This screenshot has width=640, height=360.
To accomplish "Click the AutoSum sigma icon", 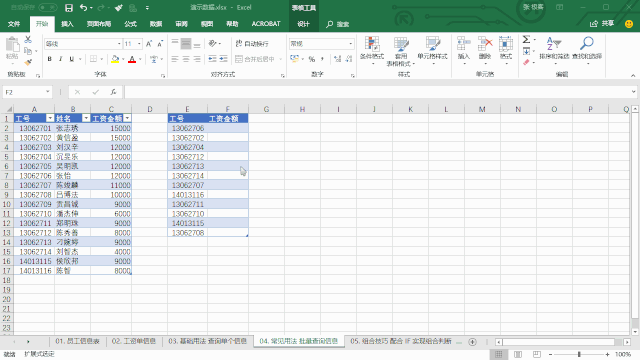I will pos(526,40).
